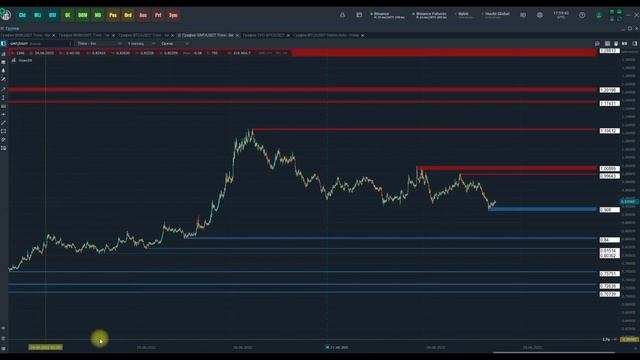Click the bottom horizontal chart scrollbar

pyautogui.click(x=553, y=352)
